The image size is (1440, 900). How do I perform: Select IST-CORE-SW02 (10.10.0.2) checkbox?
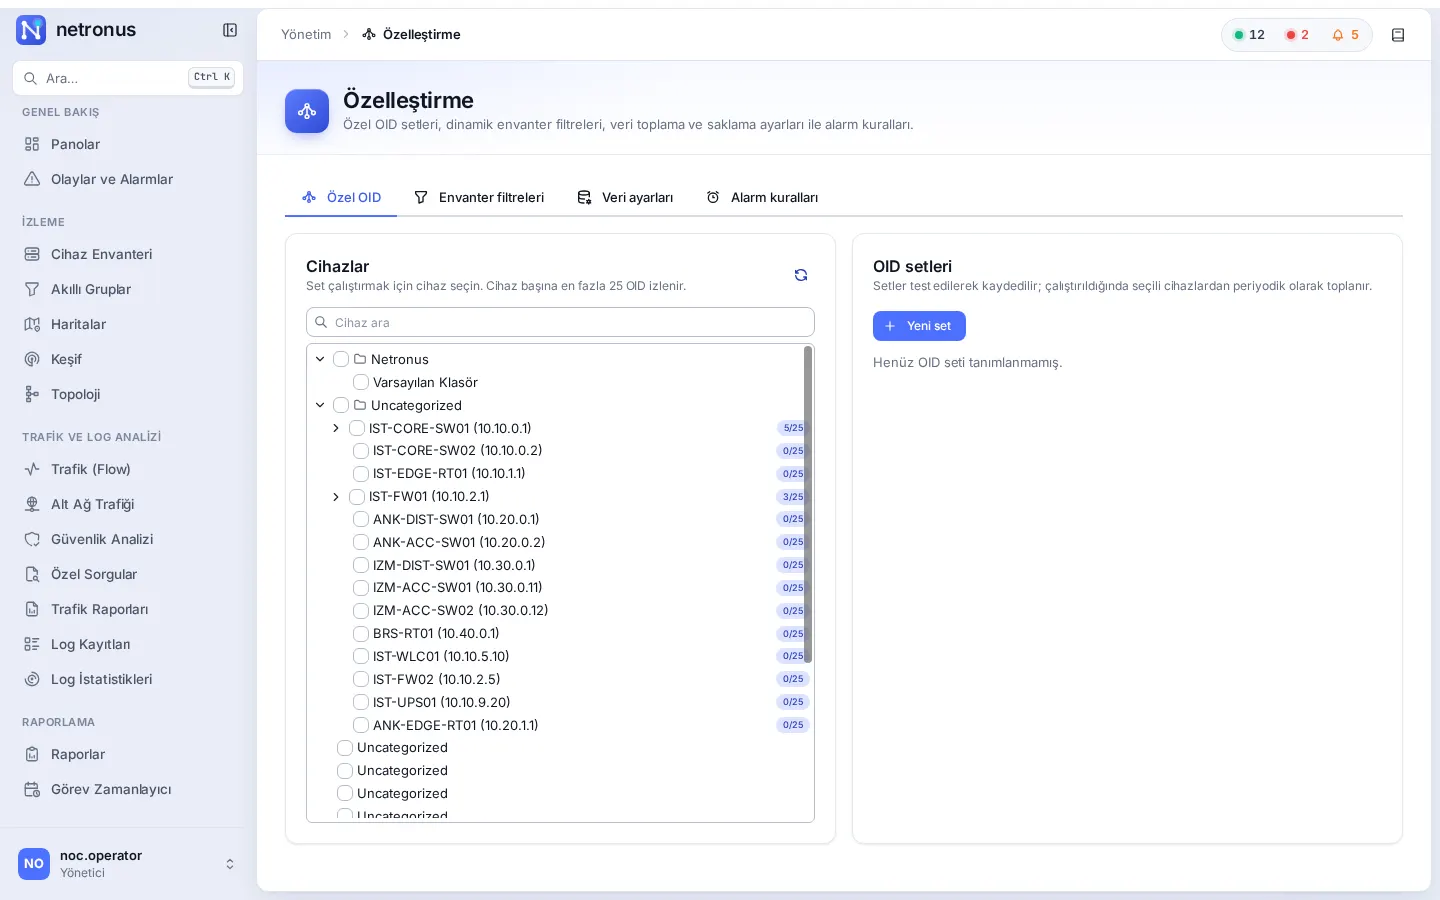(x=361, y=451)
